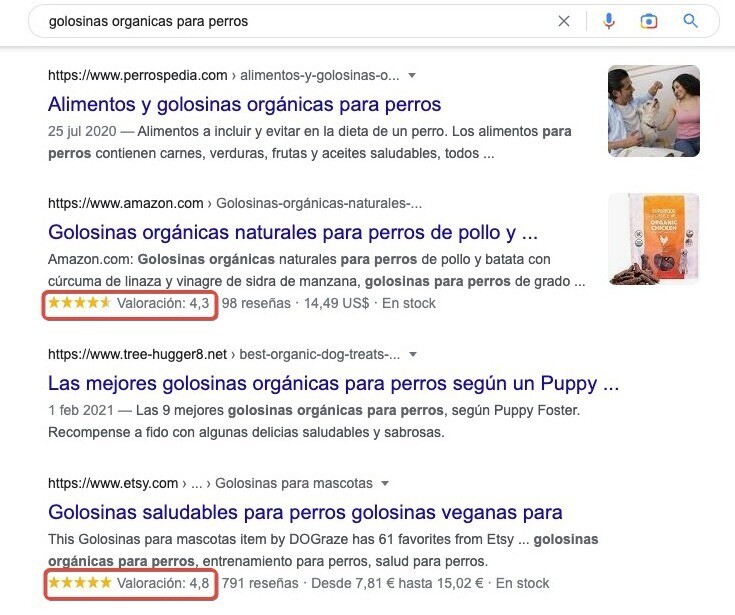Screen dimensions: 735x615
Task: Click the Amazon result star rating
Action: (x=79, y=303)
